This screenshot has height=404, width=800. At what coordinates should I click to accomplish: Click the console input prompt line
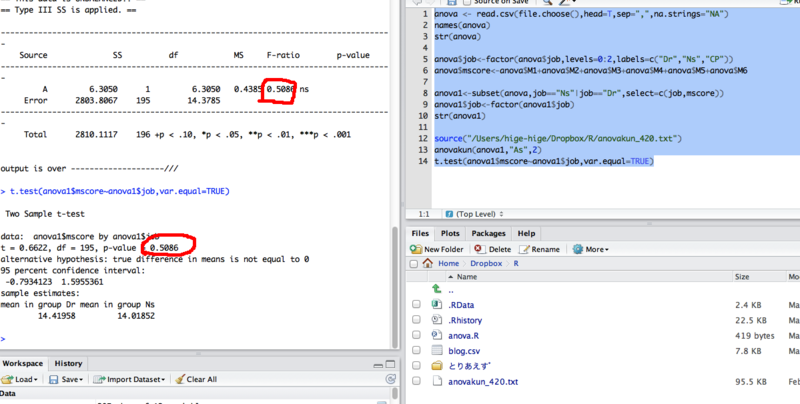(x=196, y=339)
